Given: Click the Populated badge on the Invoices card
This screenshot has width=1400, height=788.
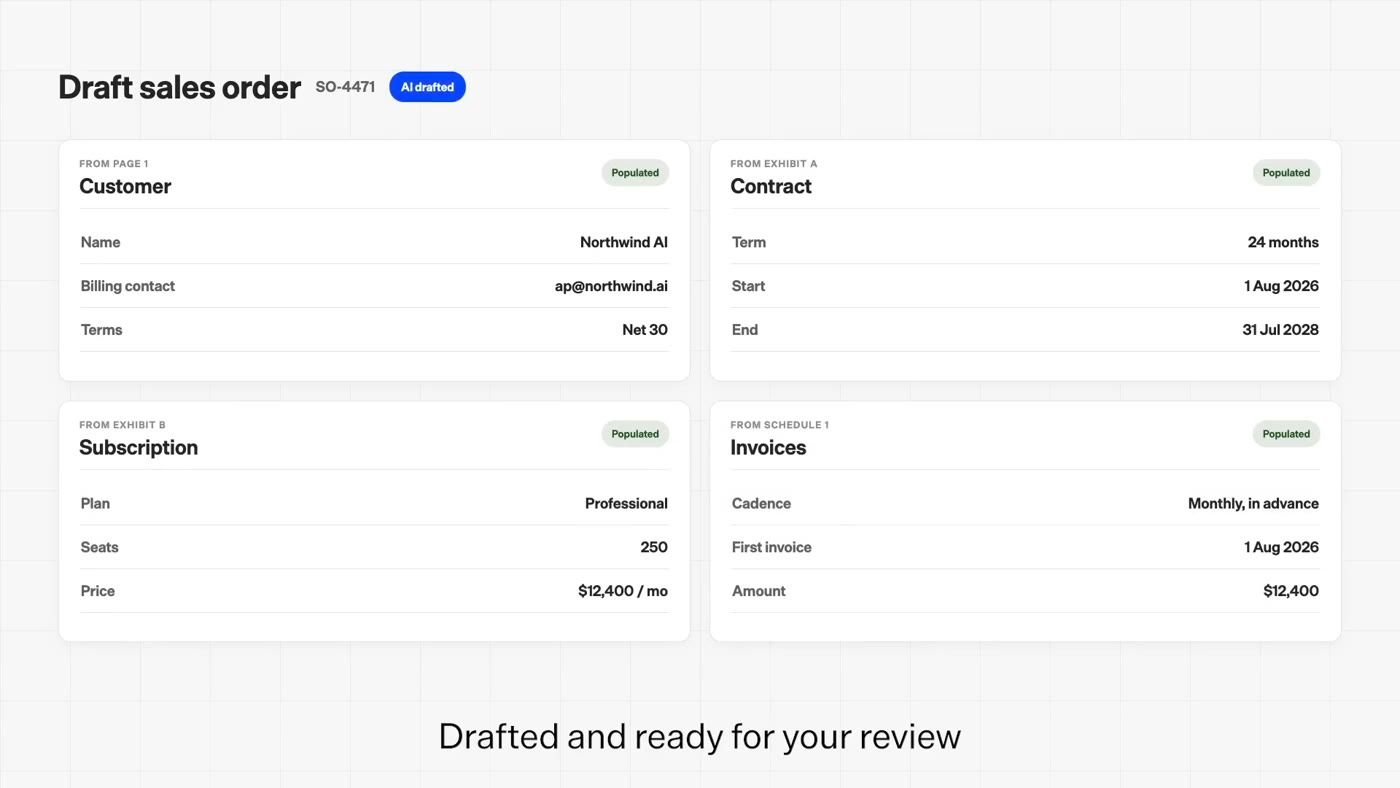Looking at the screenshot, I should [x=1286, y=434].
